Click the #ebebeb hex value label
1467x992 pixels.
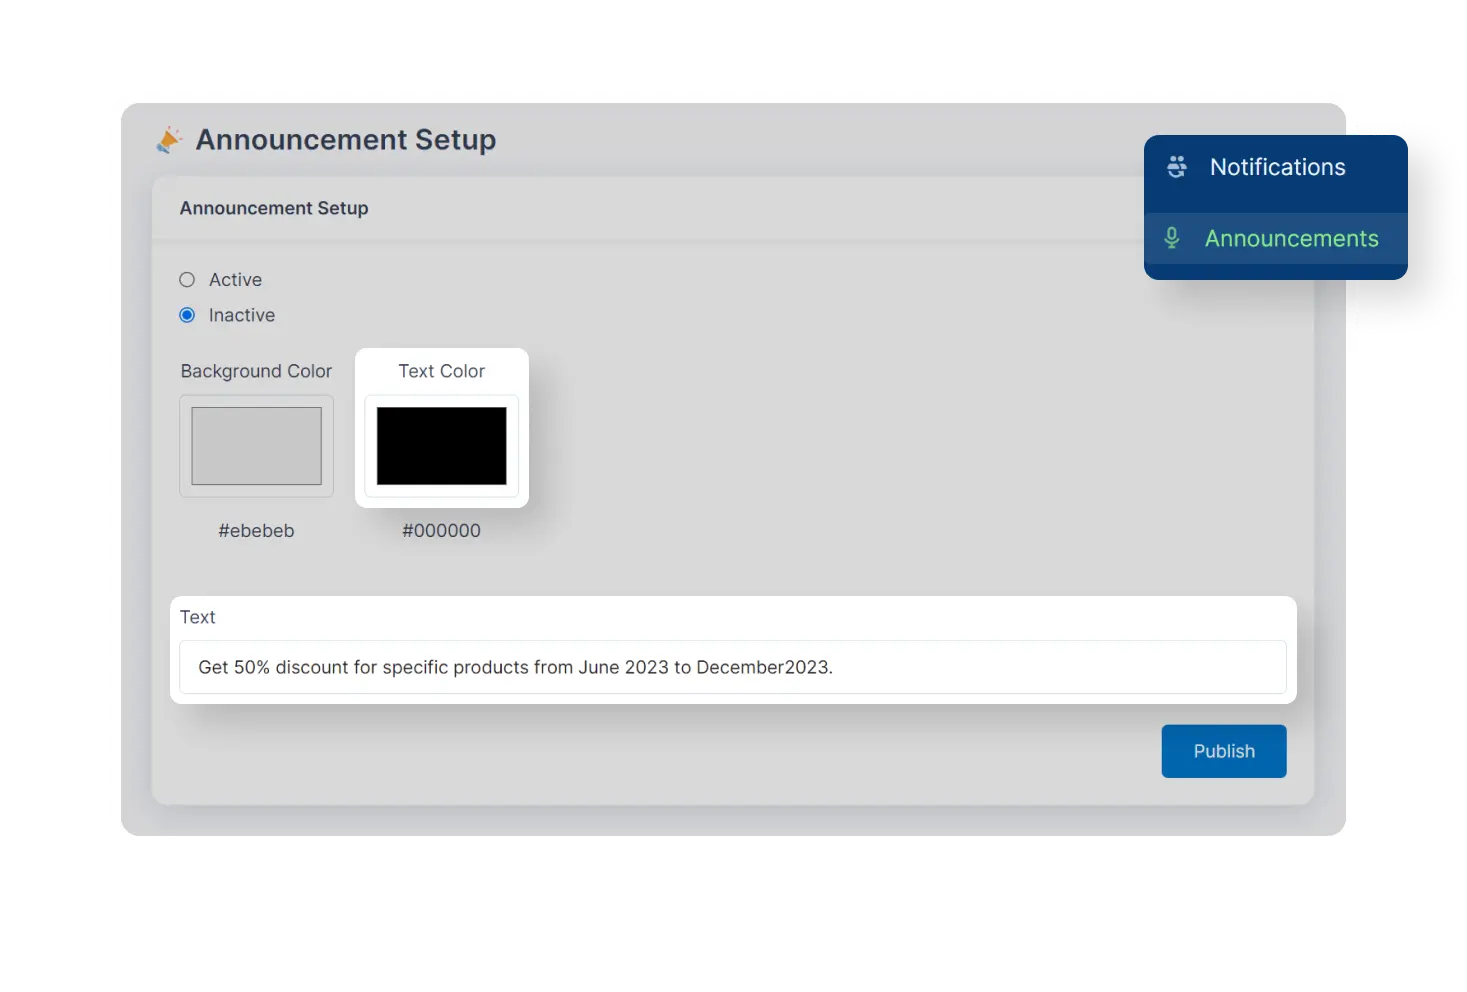coord(256,531)
